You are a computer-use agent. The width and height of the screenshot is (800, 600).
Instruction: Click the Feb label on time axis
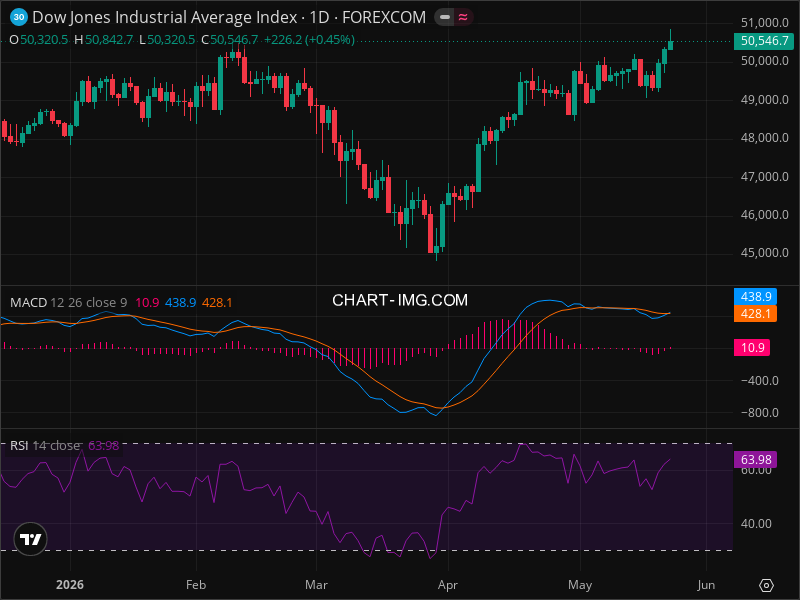click(x=196, y=585)
